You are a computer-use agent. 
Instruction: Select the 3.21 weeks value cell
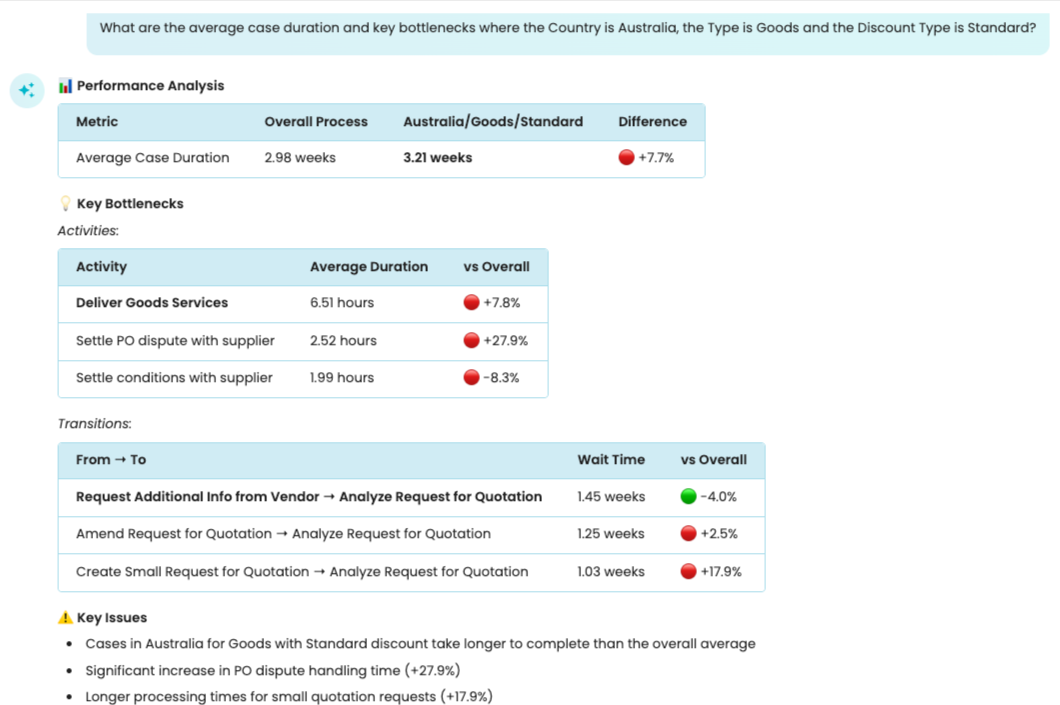437,158
